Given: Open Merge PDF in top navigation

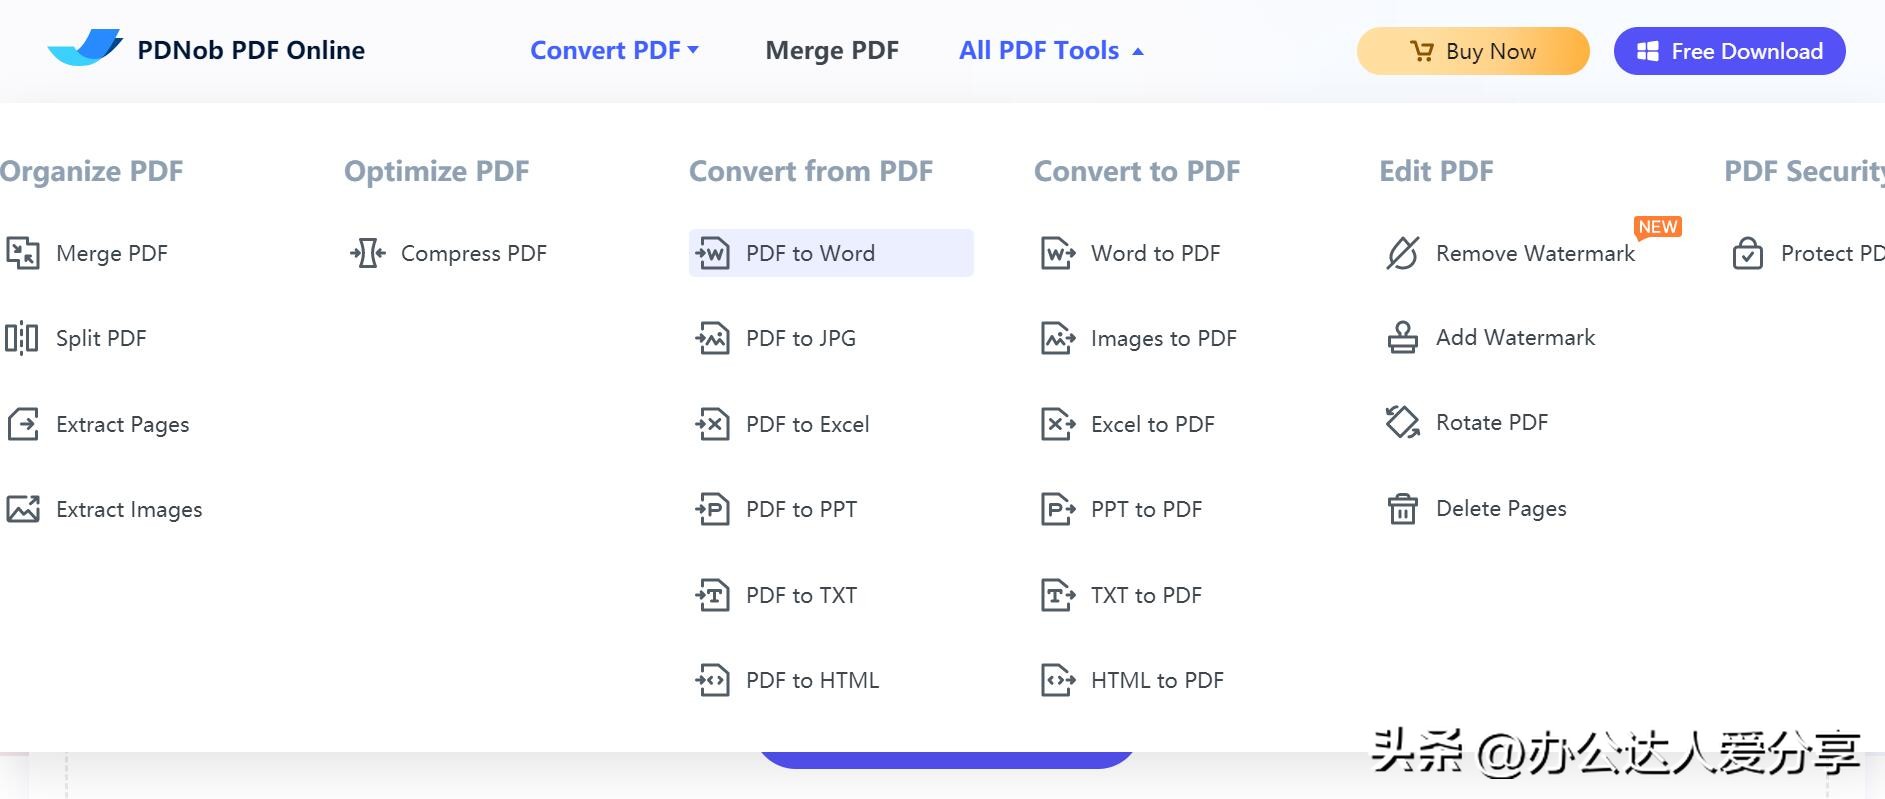Looking at the screenshot, I should coord(832,51).
